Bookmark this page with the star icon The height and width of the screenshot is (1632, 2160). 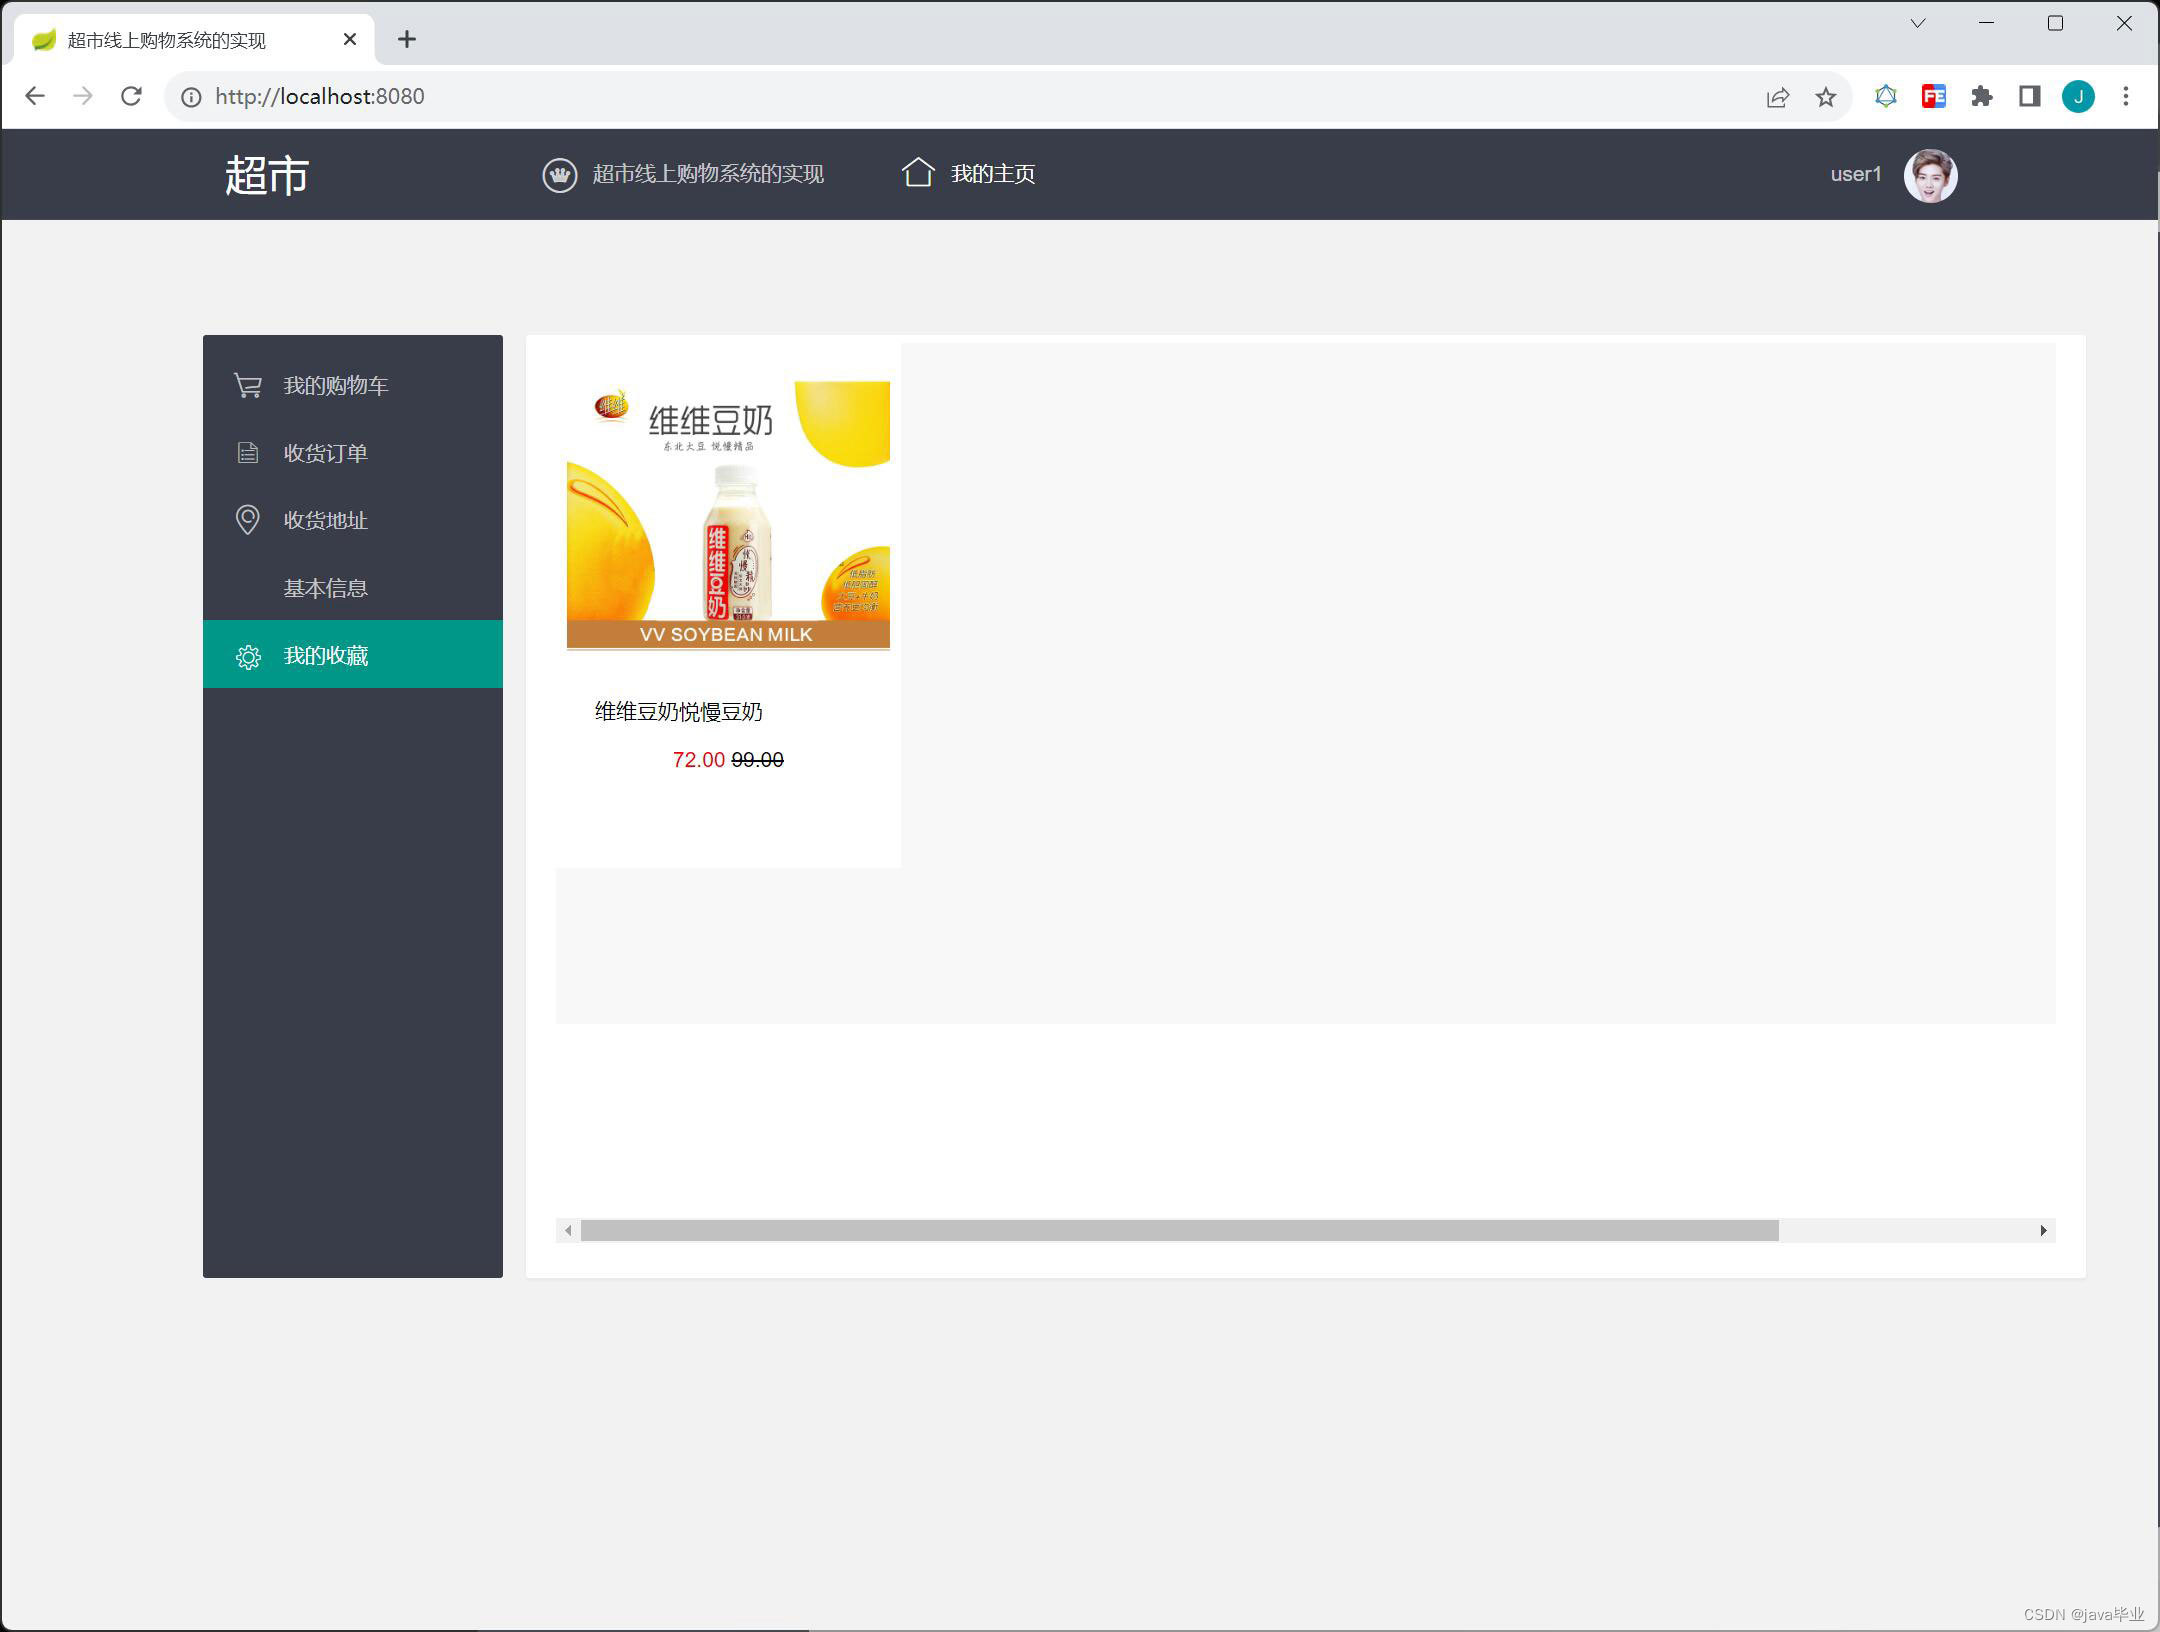pyautogui.click(x=1826, y=97)
